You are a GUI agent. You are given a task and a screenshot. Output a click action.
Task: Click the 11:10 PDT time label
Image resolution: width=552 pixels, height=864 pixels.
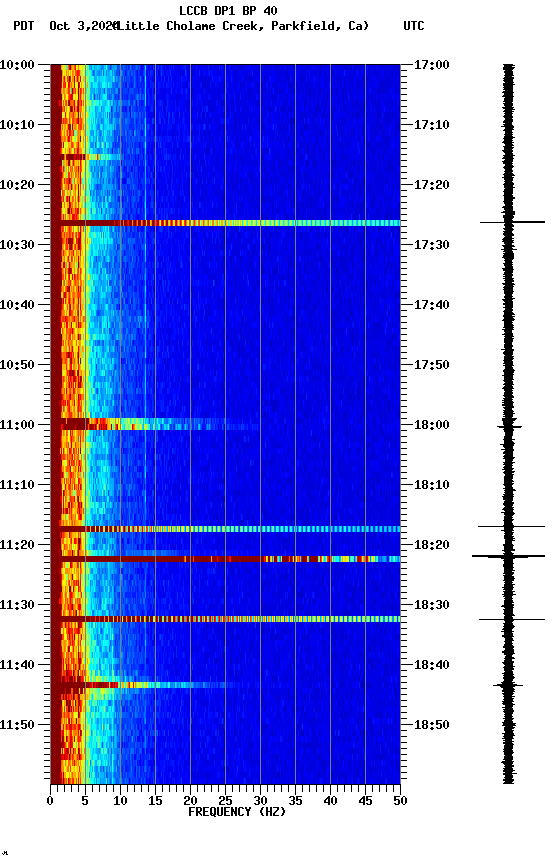point(17,485)
